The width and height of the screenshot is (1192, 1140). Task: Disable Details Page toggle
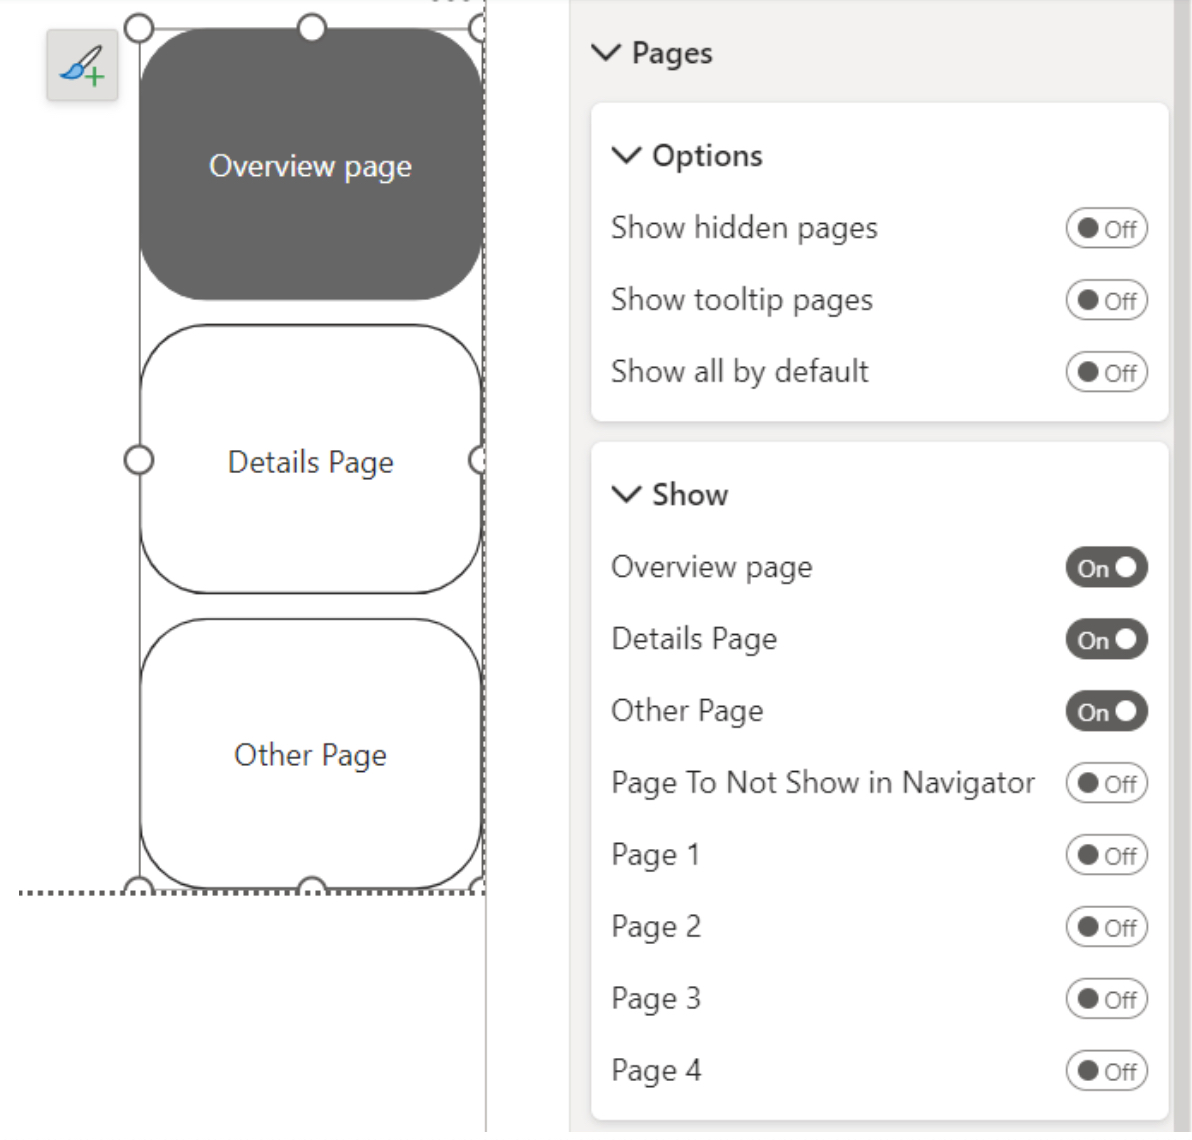tap(1106, 640)
